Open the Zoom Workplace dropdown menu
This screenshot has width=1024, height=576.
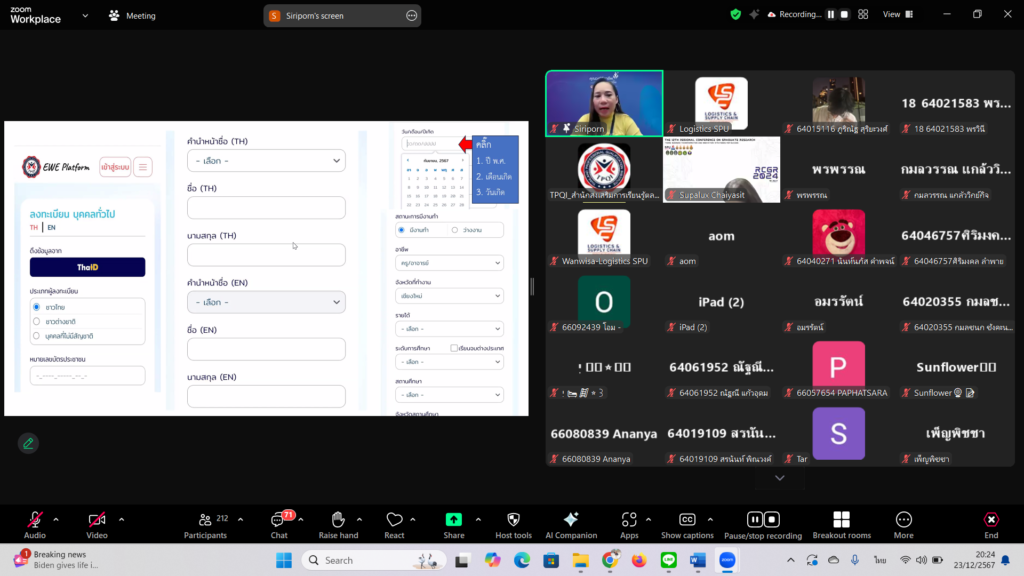pos(85,16)
